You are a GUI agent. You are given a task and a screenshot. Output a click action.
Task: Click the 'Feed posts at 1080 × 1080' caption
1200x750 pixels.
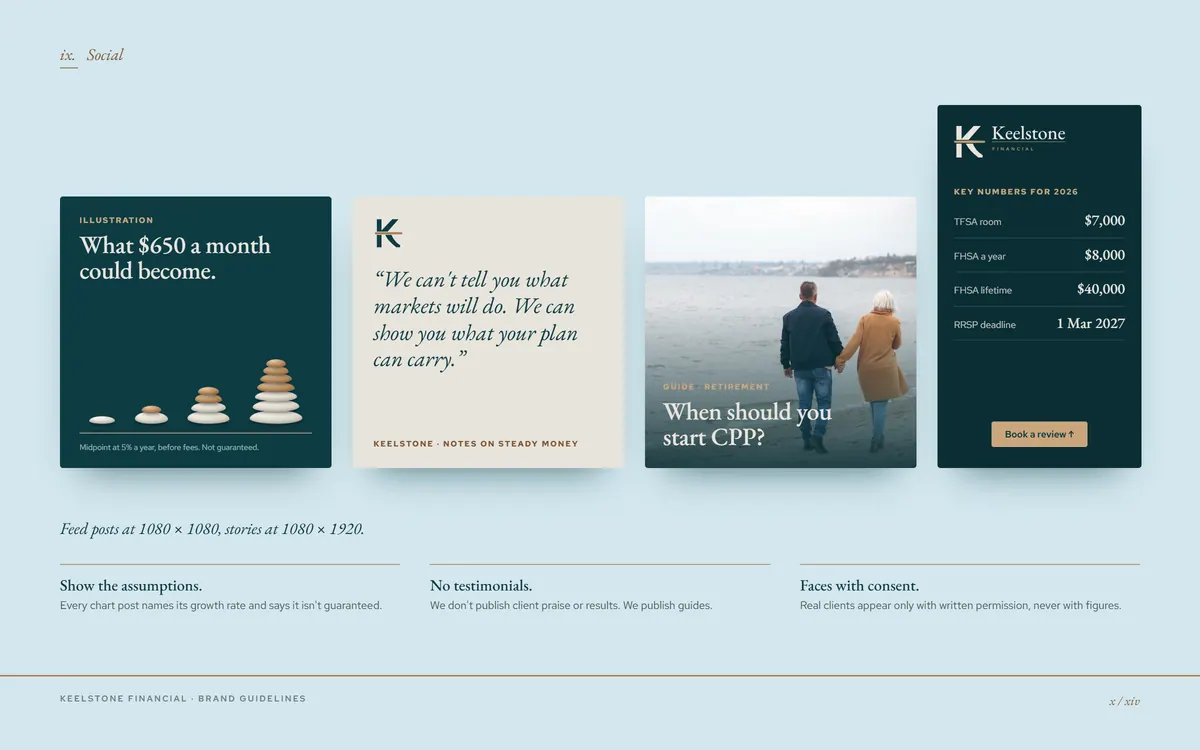coord(212,529)
